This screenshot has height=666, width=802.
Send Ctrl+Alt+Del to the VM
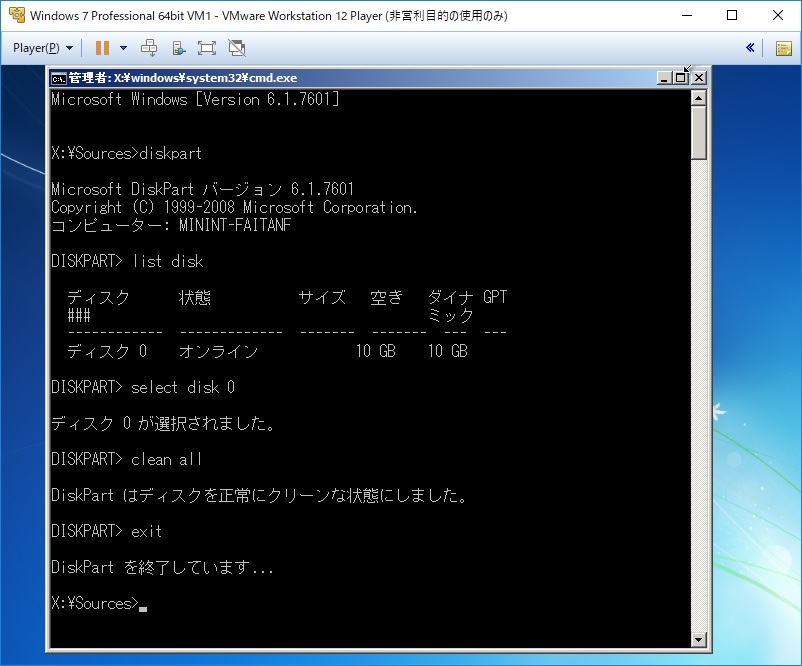click(149, 48)
